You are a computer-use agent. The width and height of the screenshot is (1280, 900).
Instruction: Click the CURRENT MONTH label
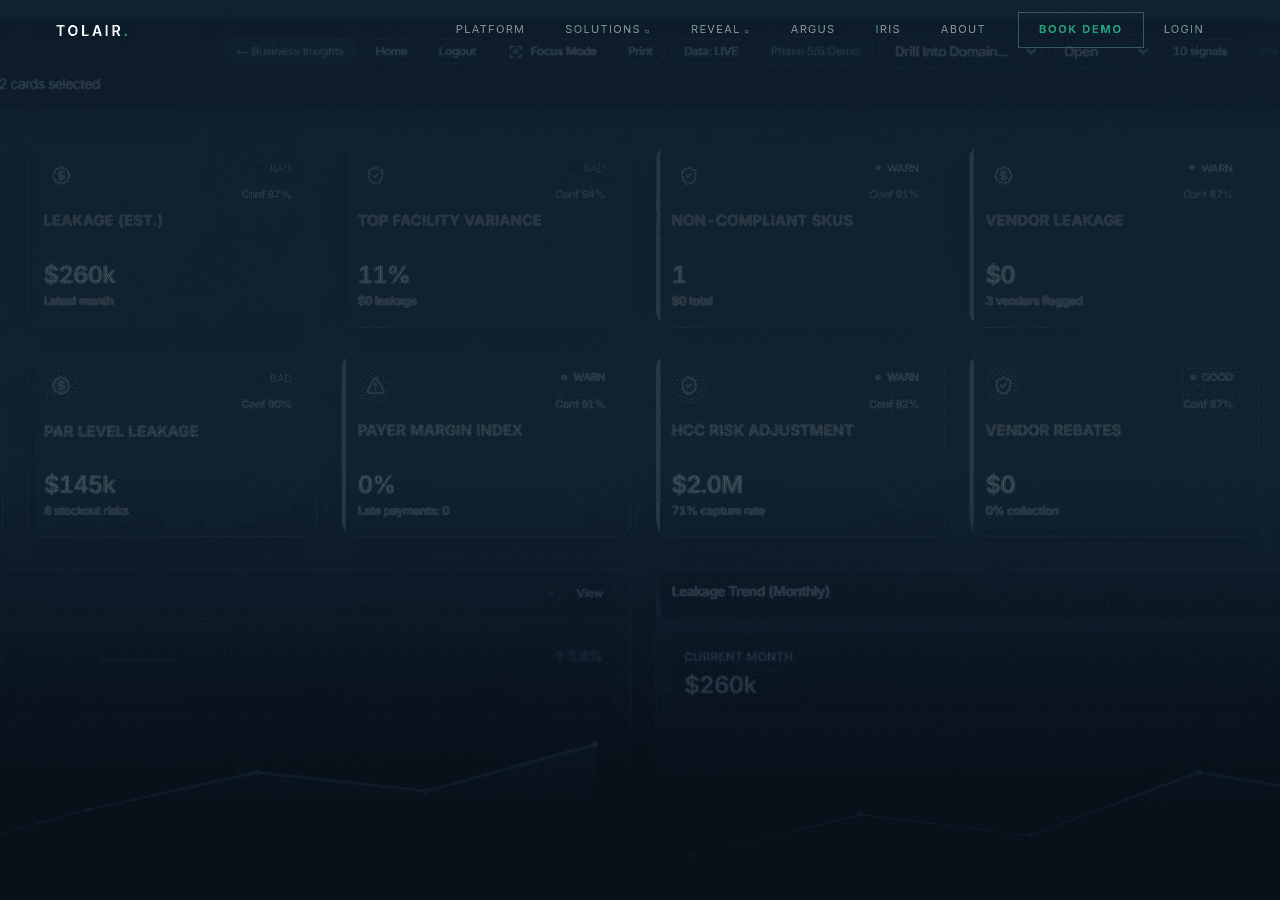(x=738, y=657)
